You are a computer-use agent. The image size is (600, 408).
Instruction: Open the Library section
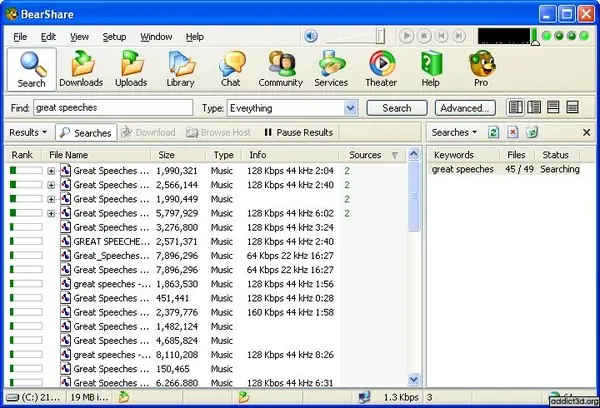point(180,69)
